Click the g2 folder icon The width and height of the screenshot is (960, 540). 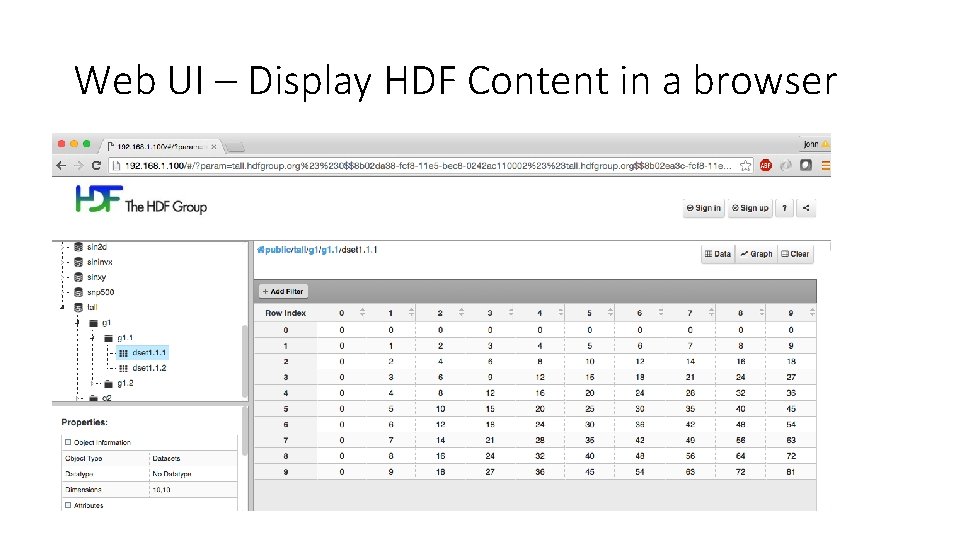(94, 398)
